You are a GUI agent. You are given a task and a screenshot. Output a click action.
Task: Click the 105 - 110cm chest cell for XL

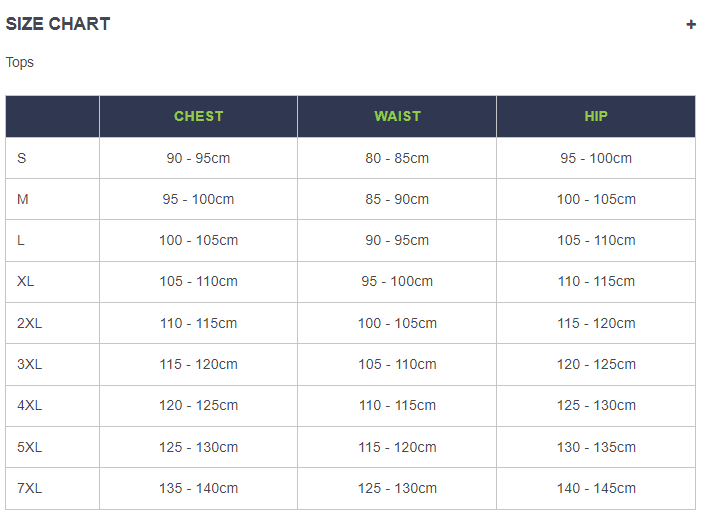pos(199,281)
